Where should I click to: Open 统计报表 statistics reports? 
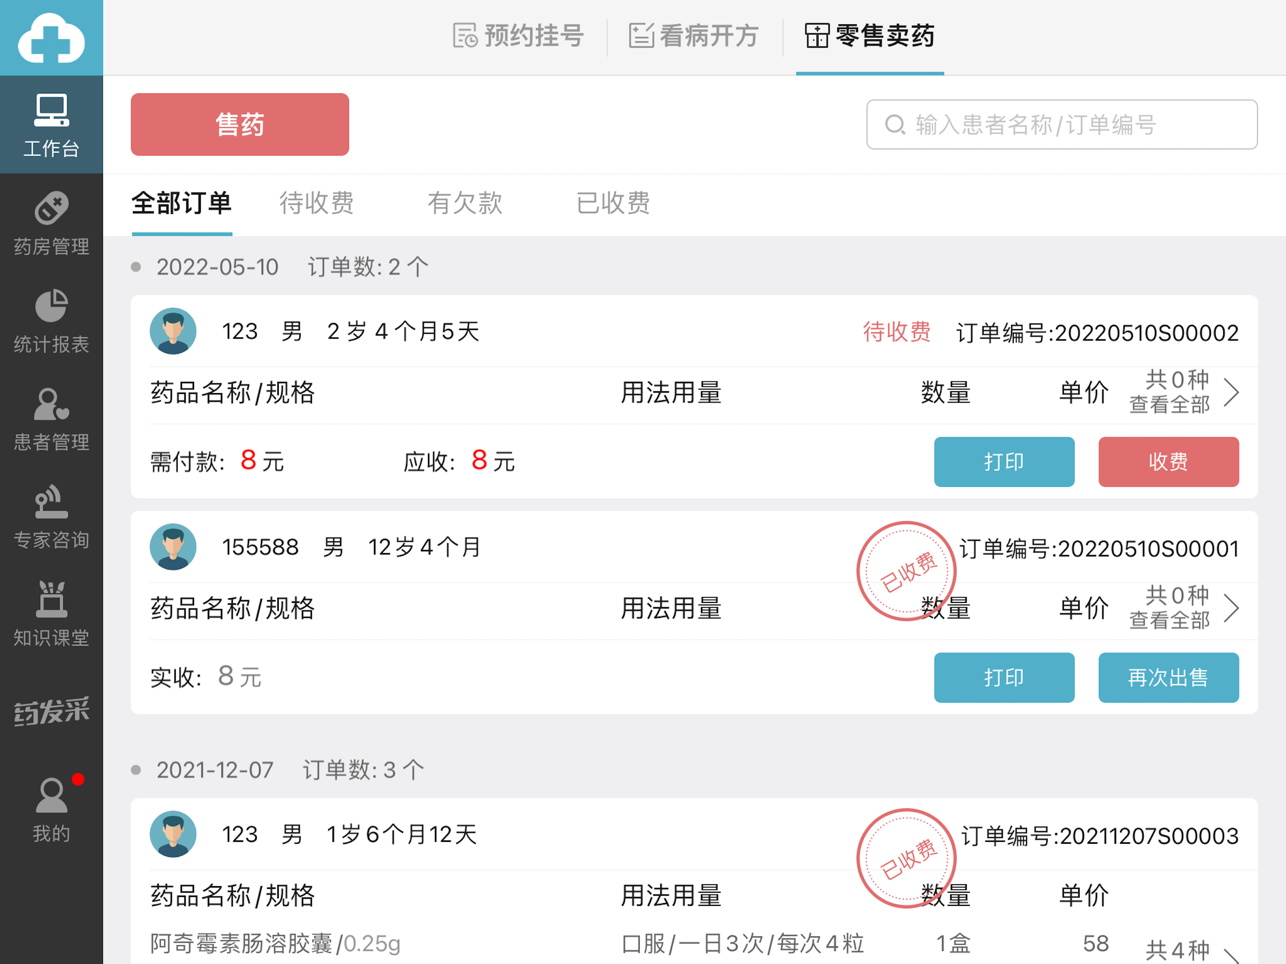51,321
